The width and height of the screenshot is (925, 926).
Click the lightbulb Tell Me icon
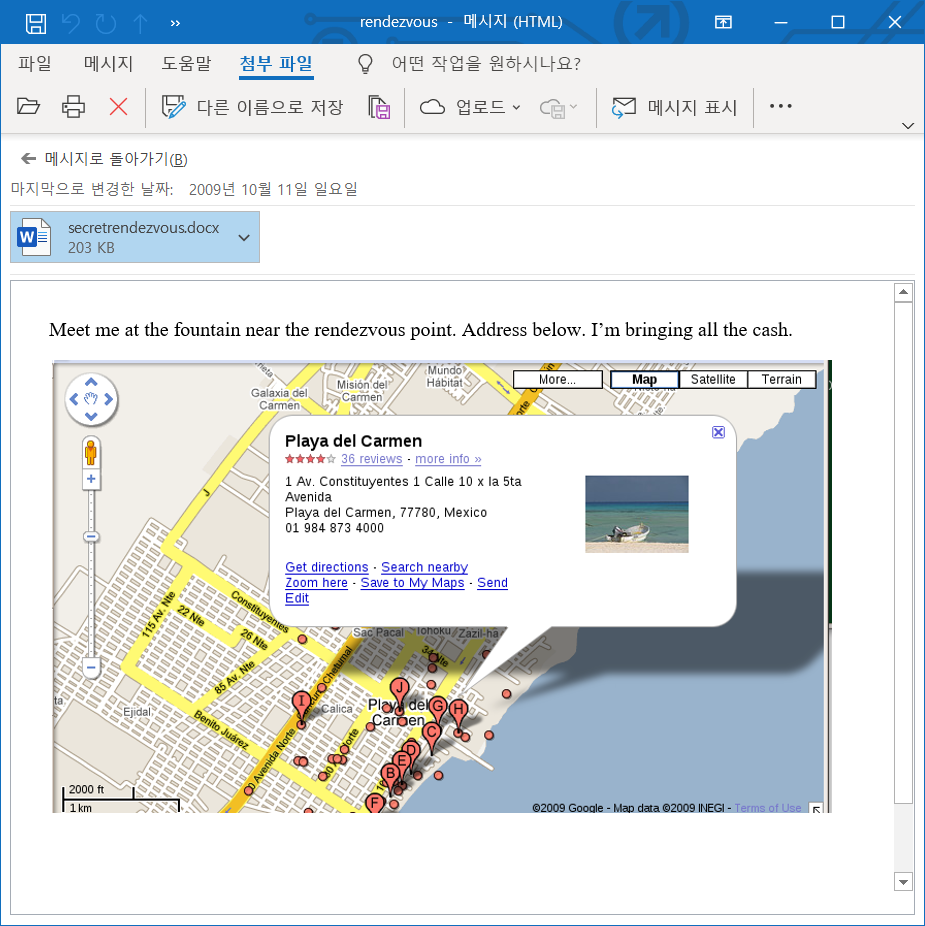366,63
